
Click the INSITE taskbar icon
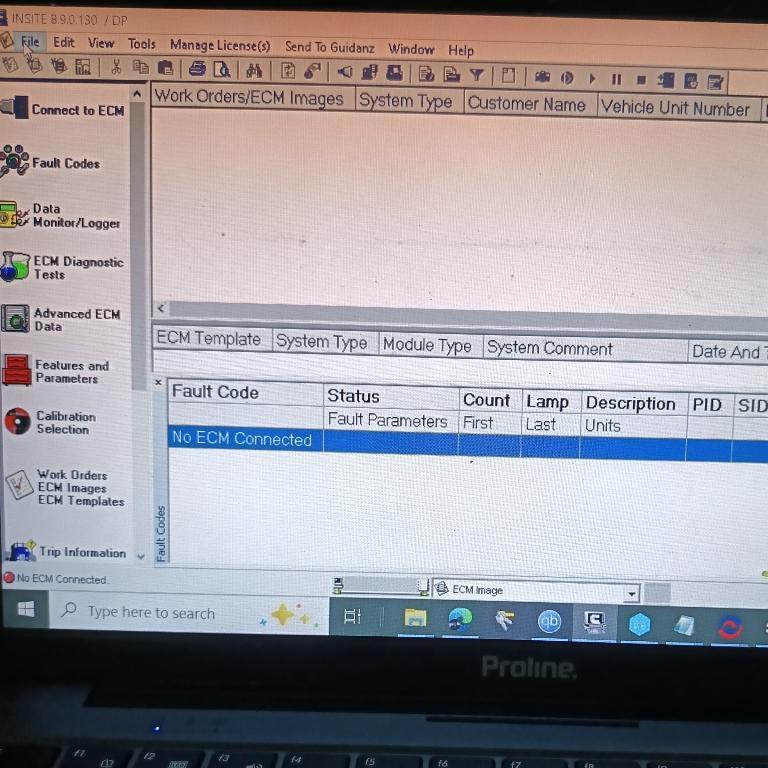[594, 623]
